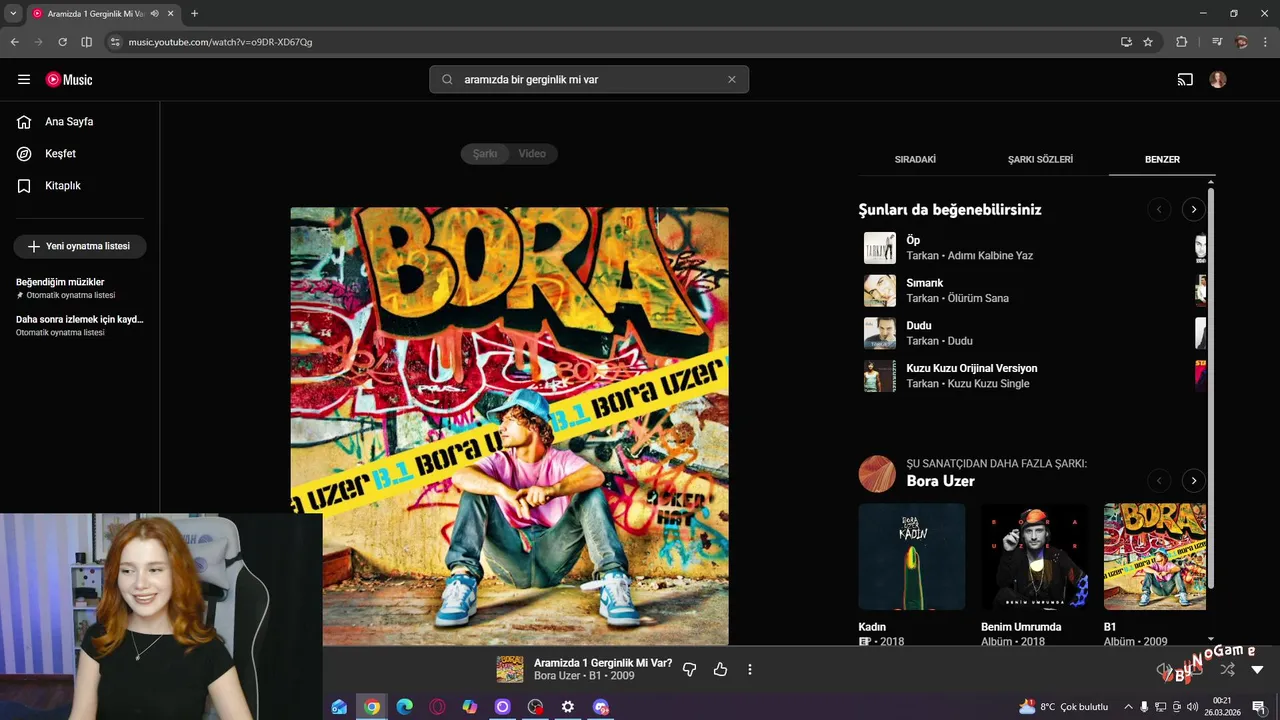This screenshot has width=1280, height=720.
Task: Dislike the current song
Action: [x=689, y=670]
